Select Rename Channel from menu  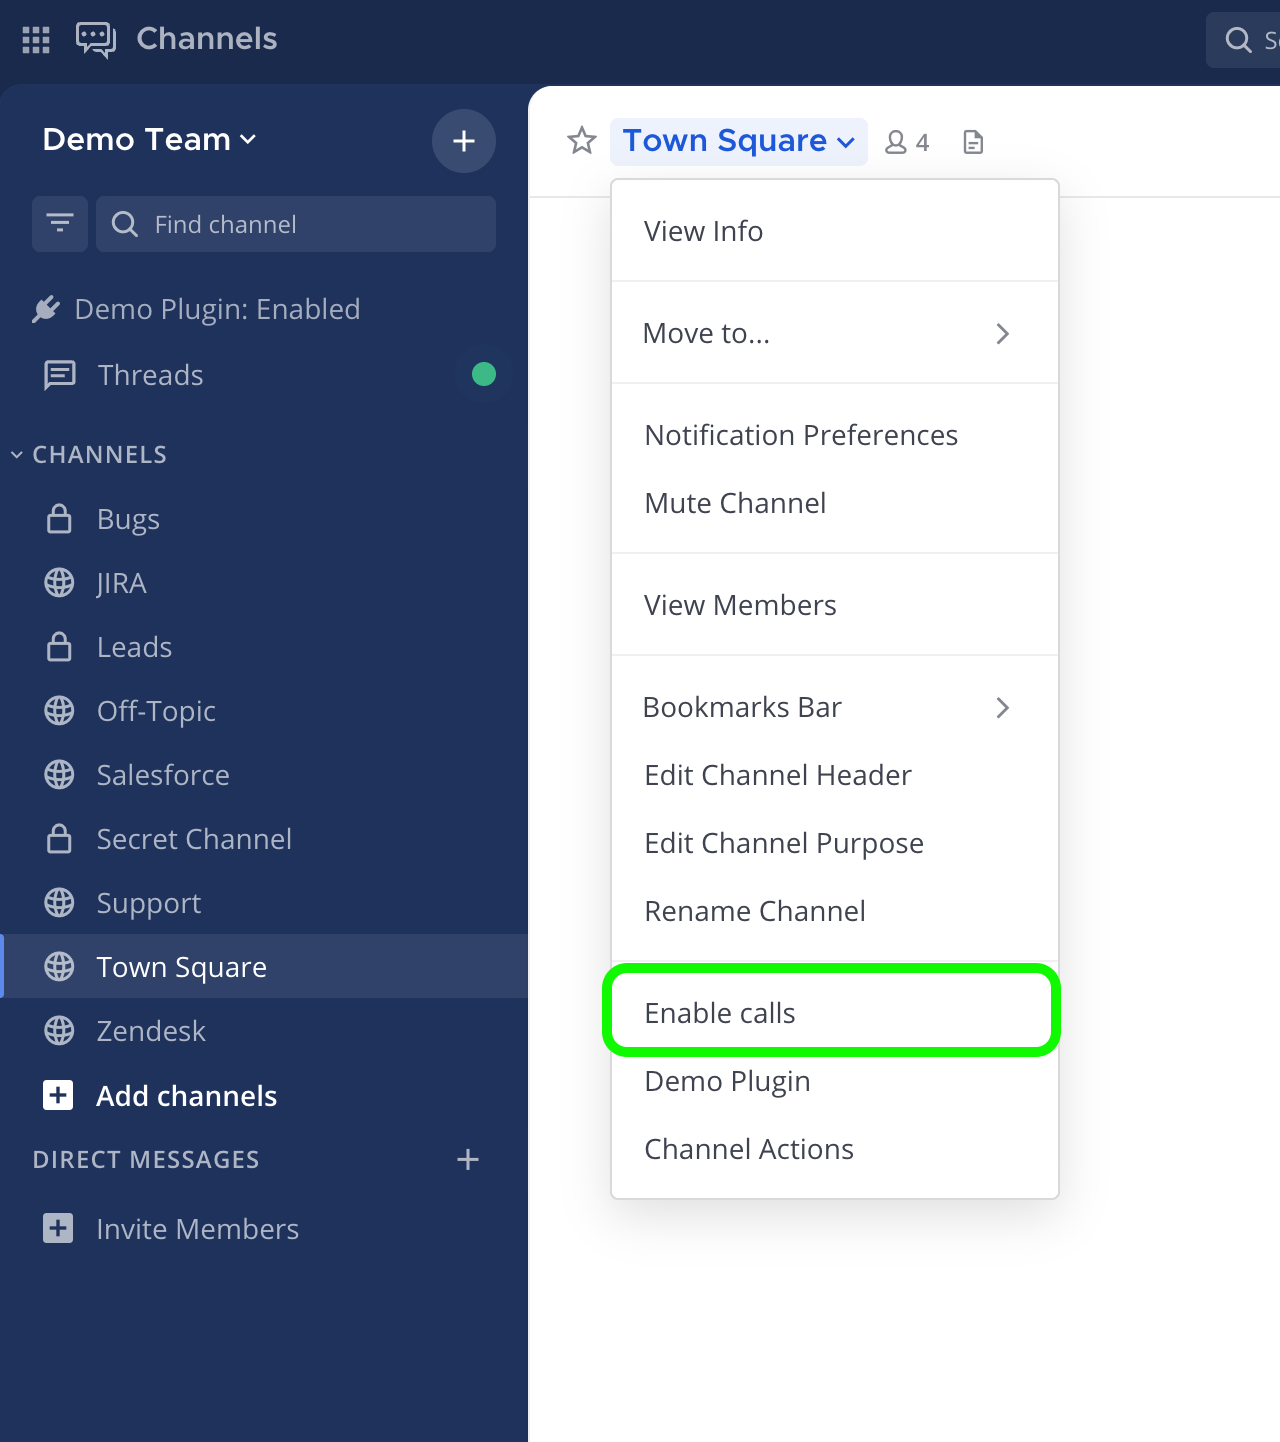click(755, 911)
